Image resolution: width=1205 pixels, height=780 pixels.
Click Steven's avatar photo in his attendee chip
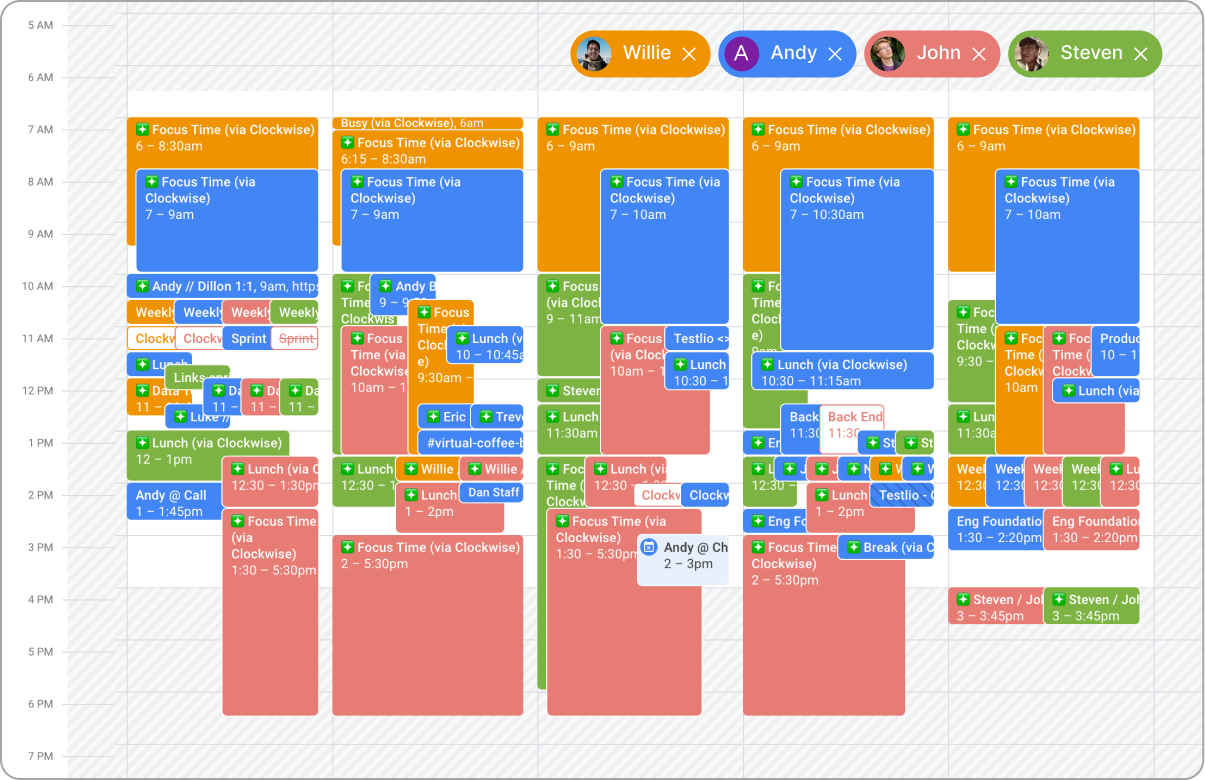point(1031,53)
